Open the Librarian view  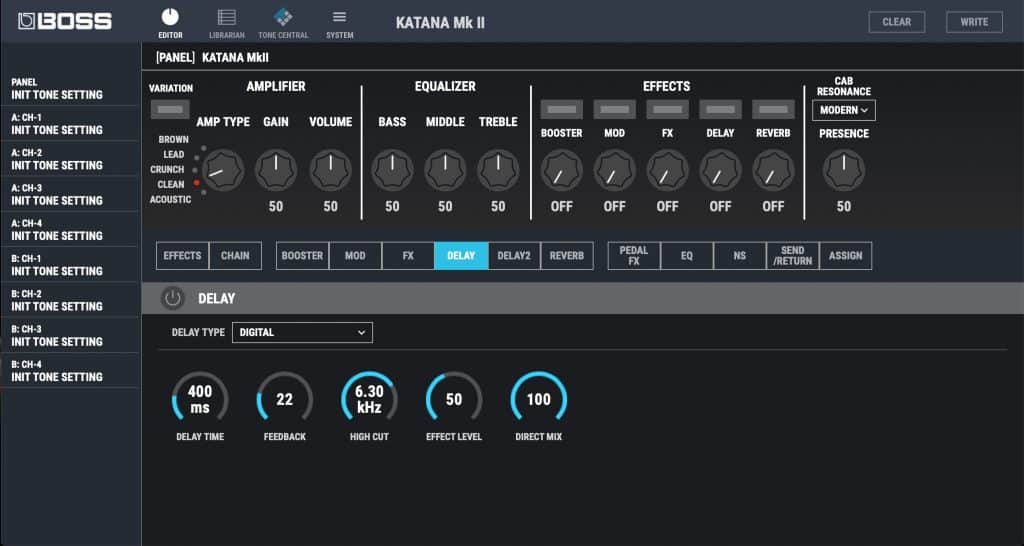[x=227, y=24]
